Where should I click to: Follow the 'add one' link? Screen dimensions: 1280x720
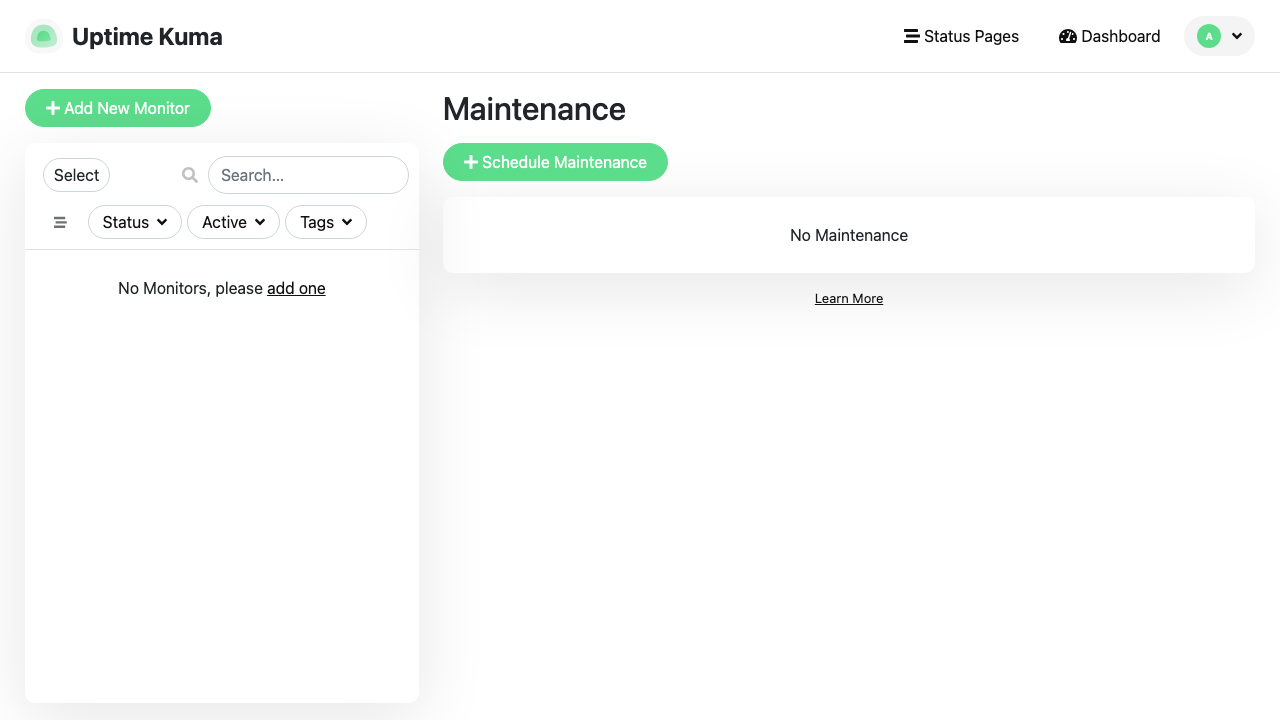point(296,288)
